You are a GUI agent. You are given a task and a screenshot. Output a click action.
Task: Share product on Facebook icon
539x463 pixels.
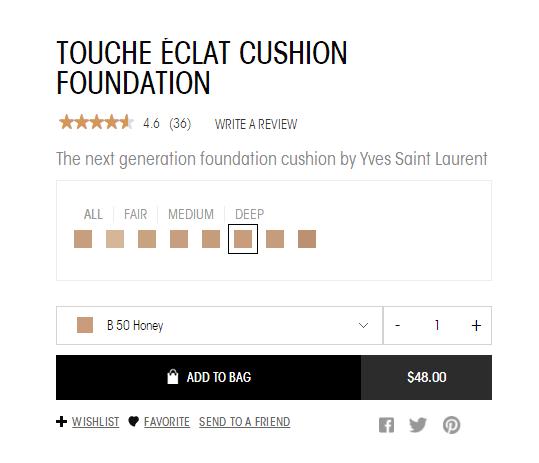(386, 425)
